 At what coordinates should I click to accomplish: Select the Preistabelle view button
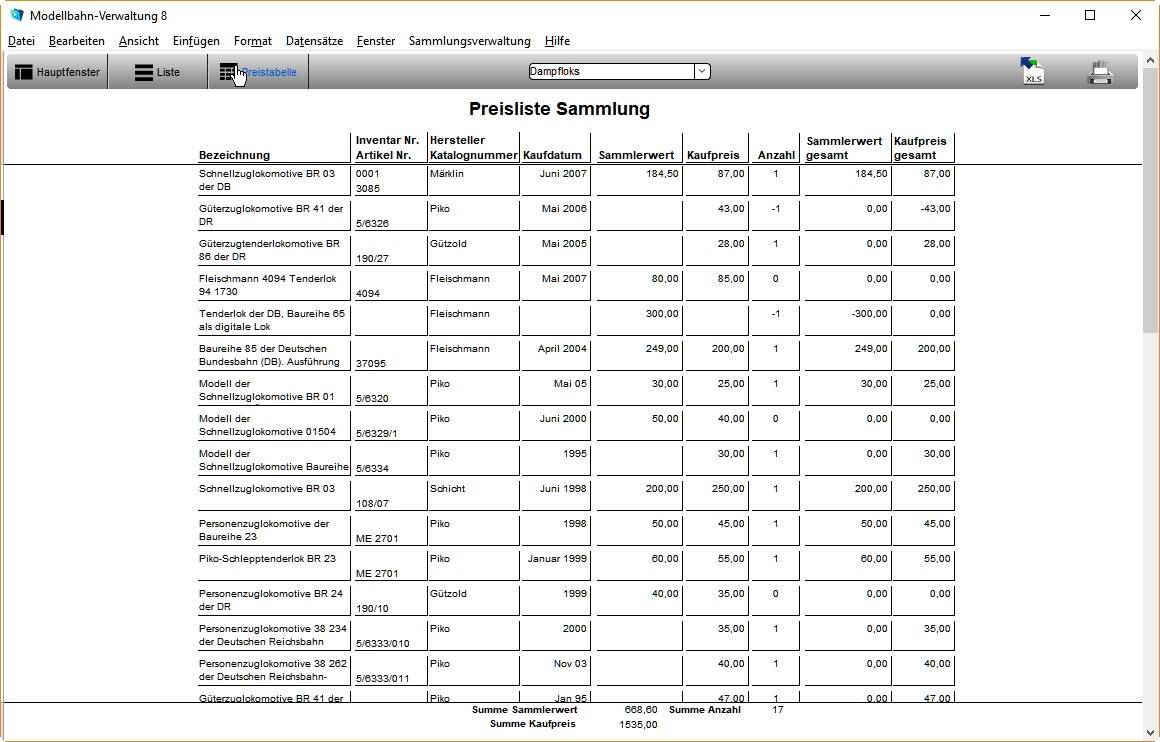click(x=258, y=72)
